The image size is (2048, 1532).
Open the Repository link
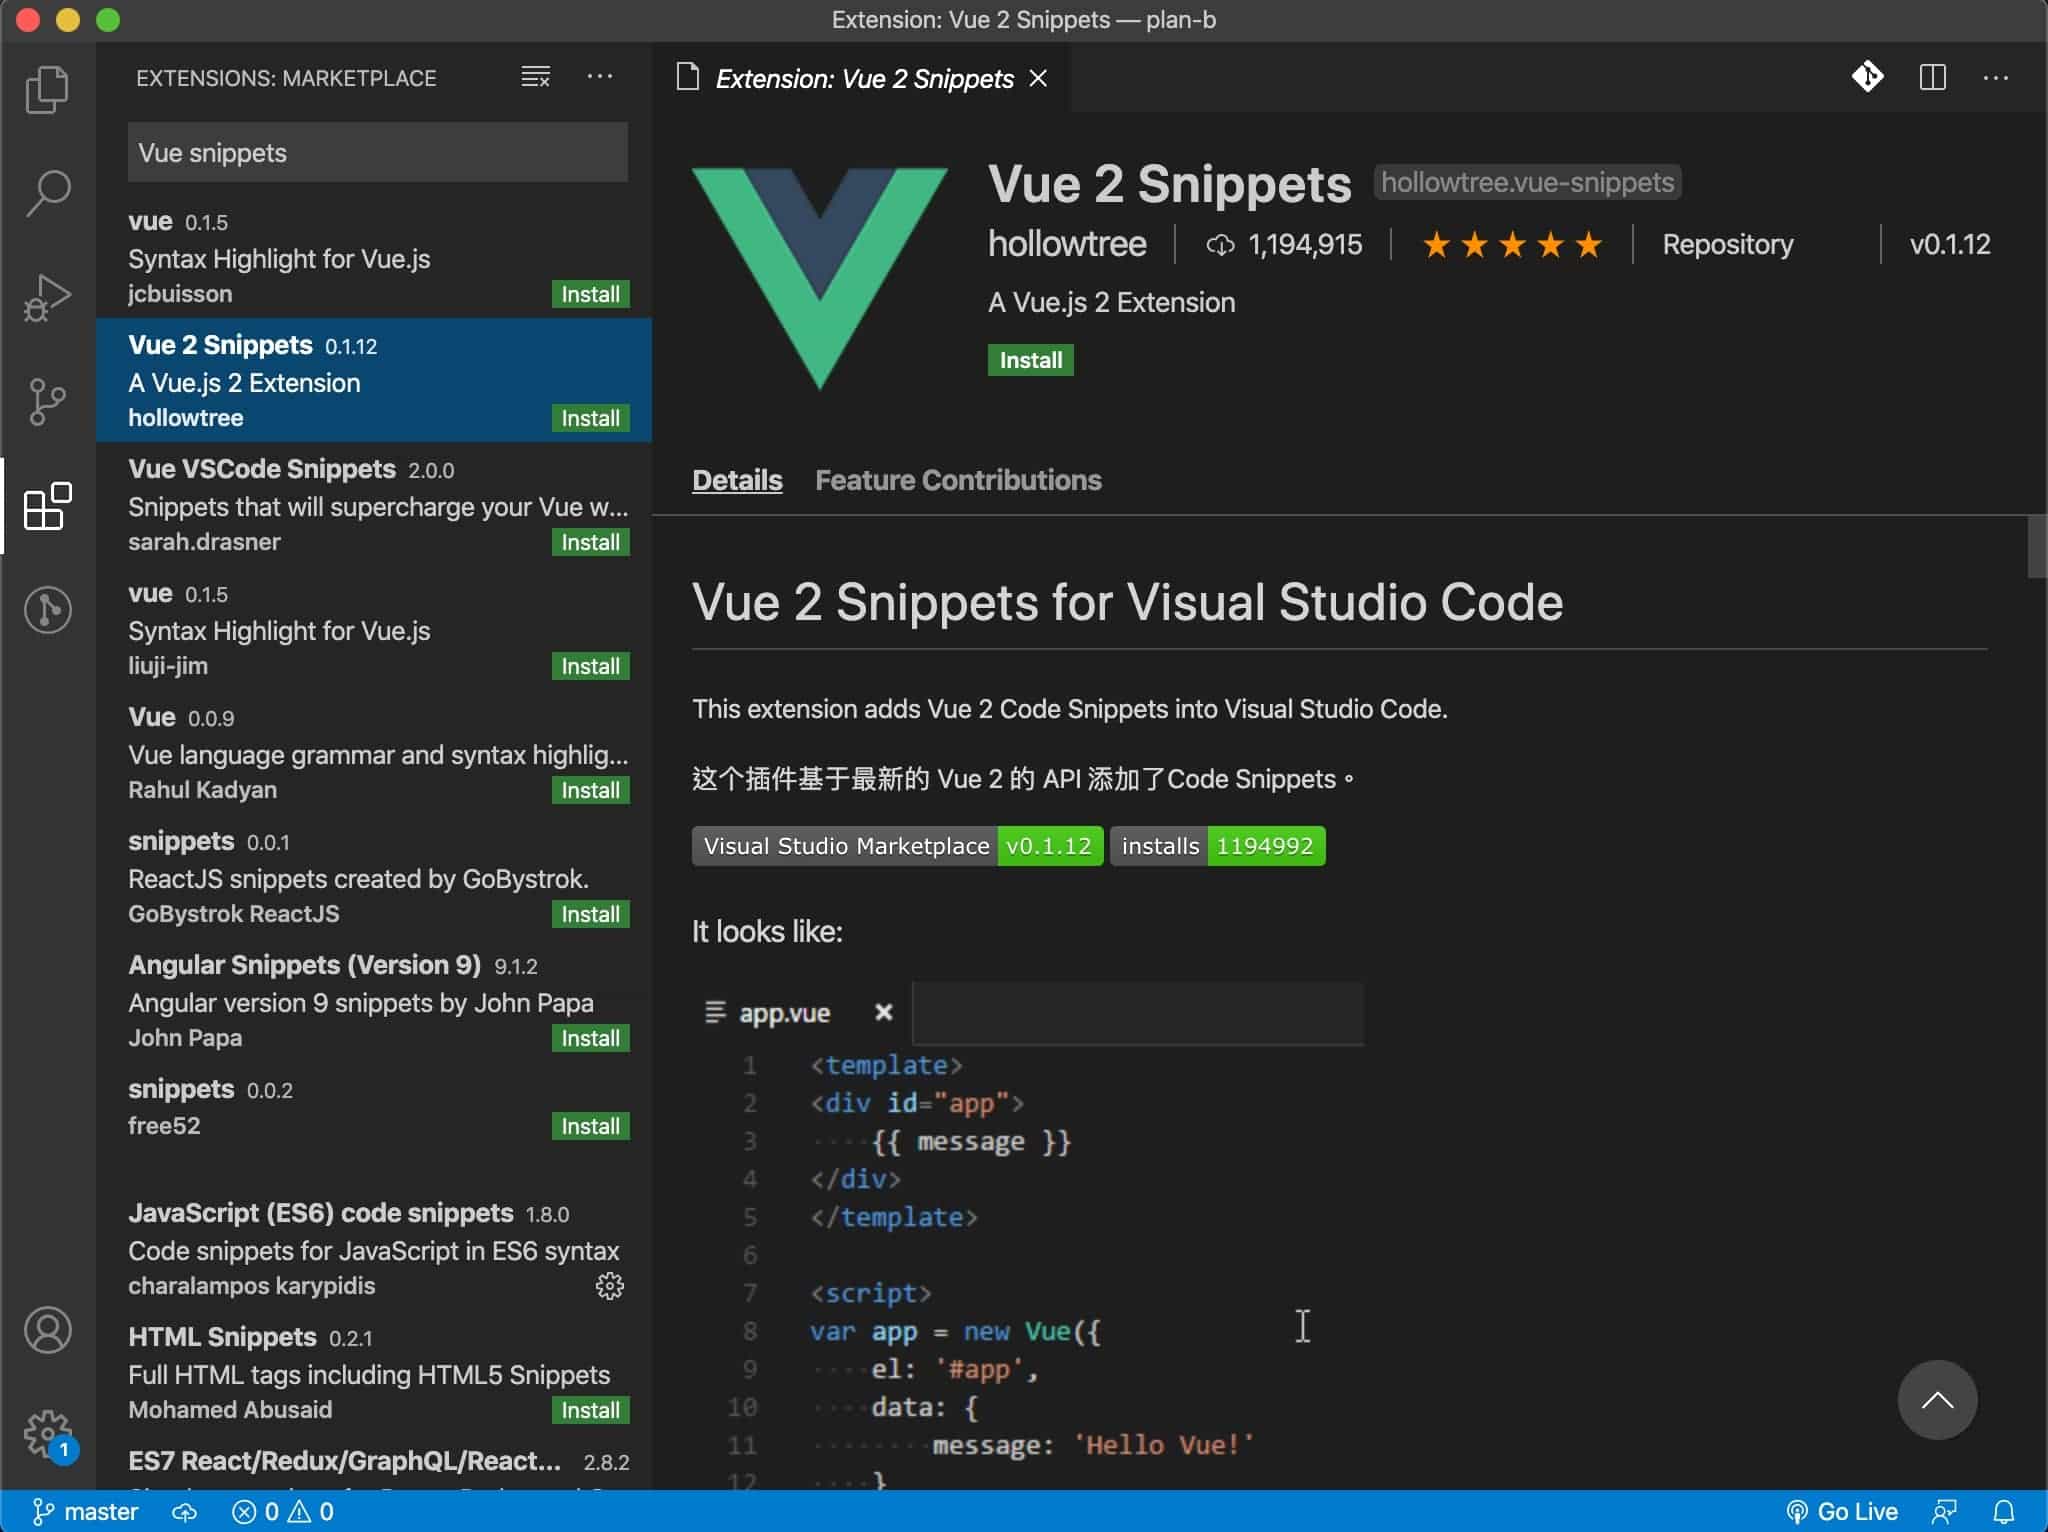click(x=1727, y=245)
